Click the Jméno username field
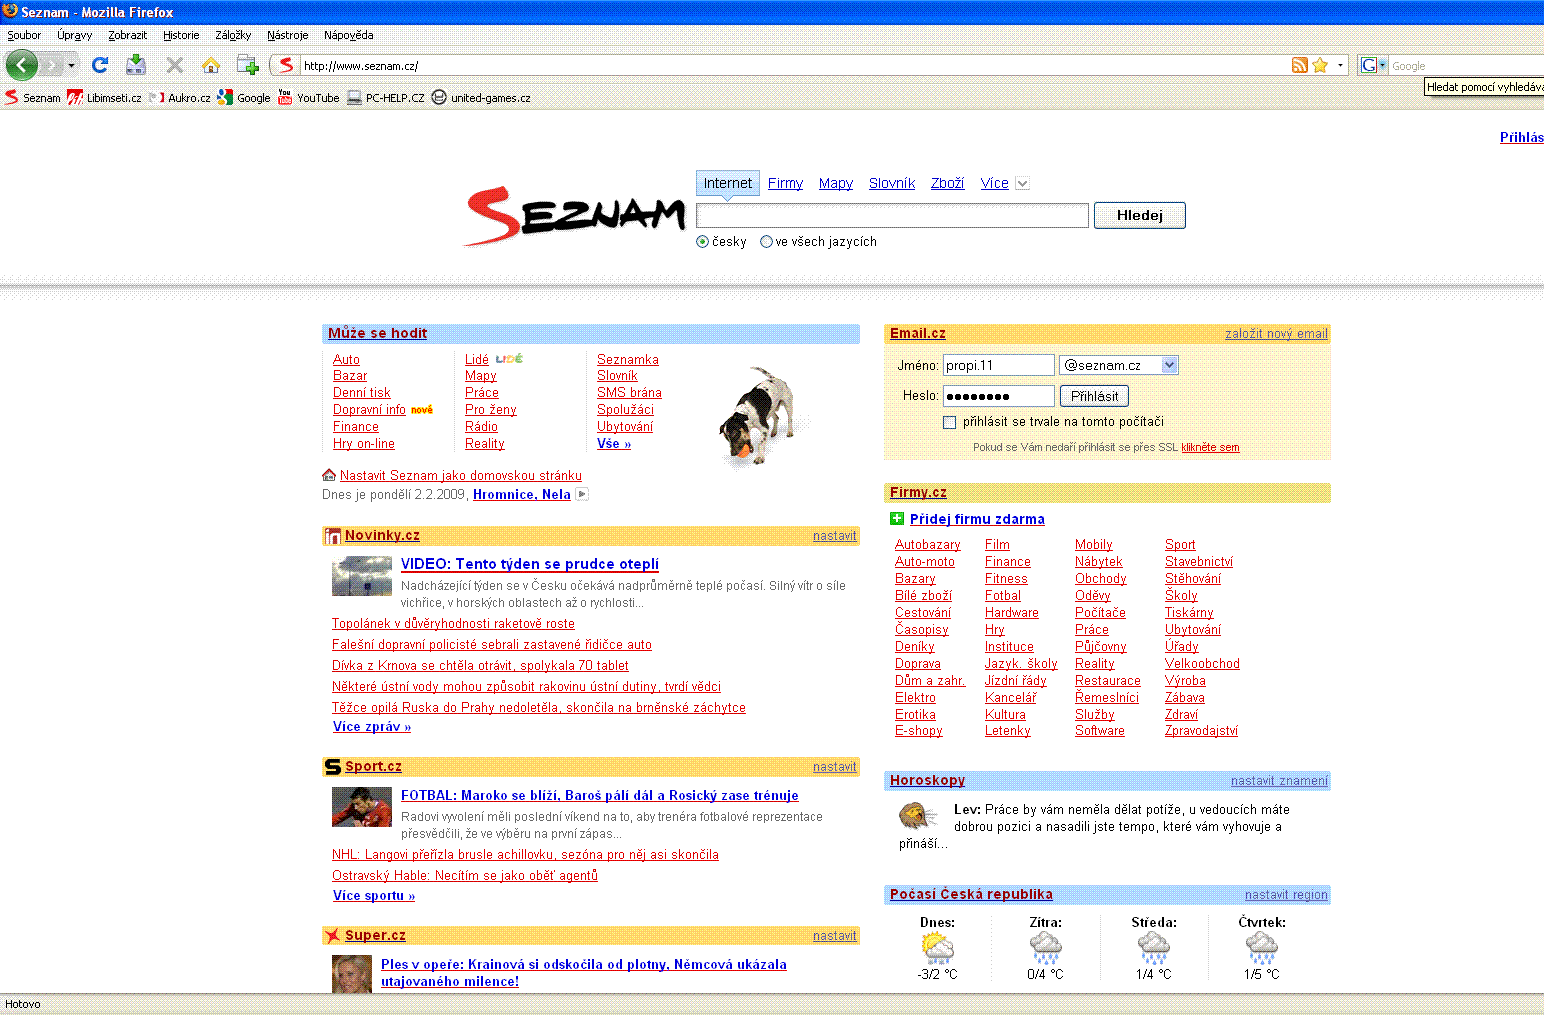 point(999,365)
